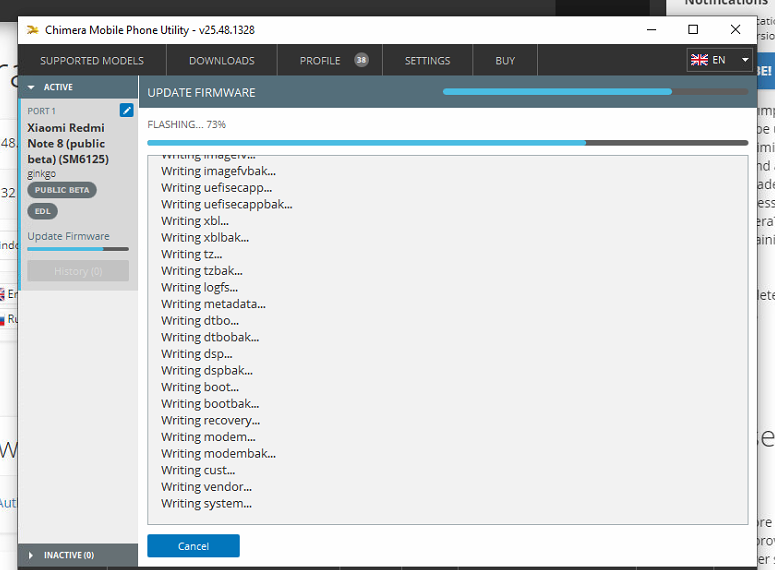Viewport: 775px width, 570px height.
Task: Open the EN language dropdown arrow
Action: [744, 60]
